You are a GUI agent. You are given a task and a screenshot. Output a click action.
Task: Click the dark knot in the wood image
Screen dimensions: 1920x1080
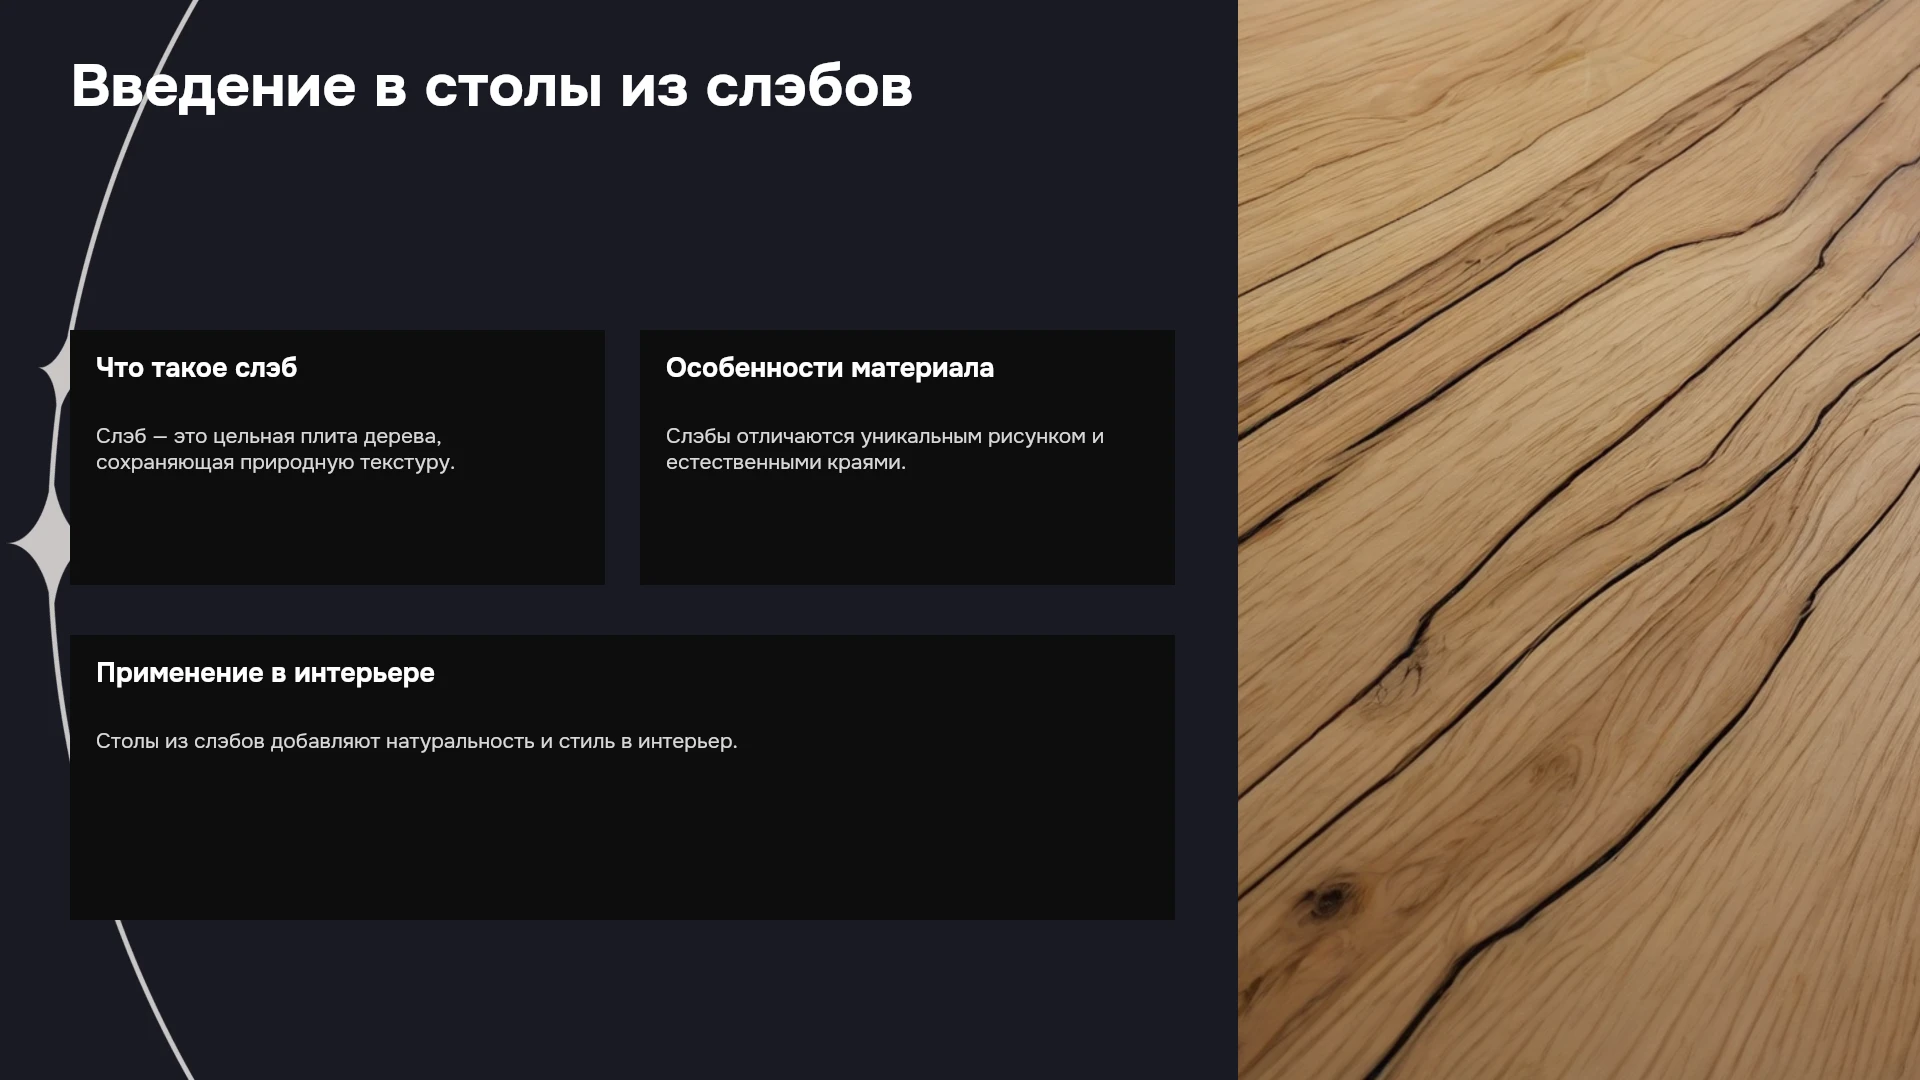click(1328, 900)
